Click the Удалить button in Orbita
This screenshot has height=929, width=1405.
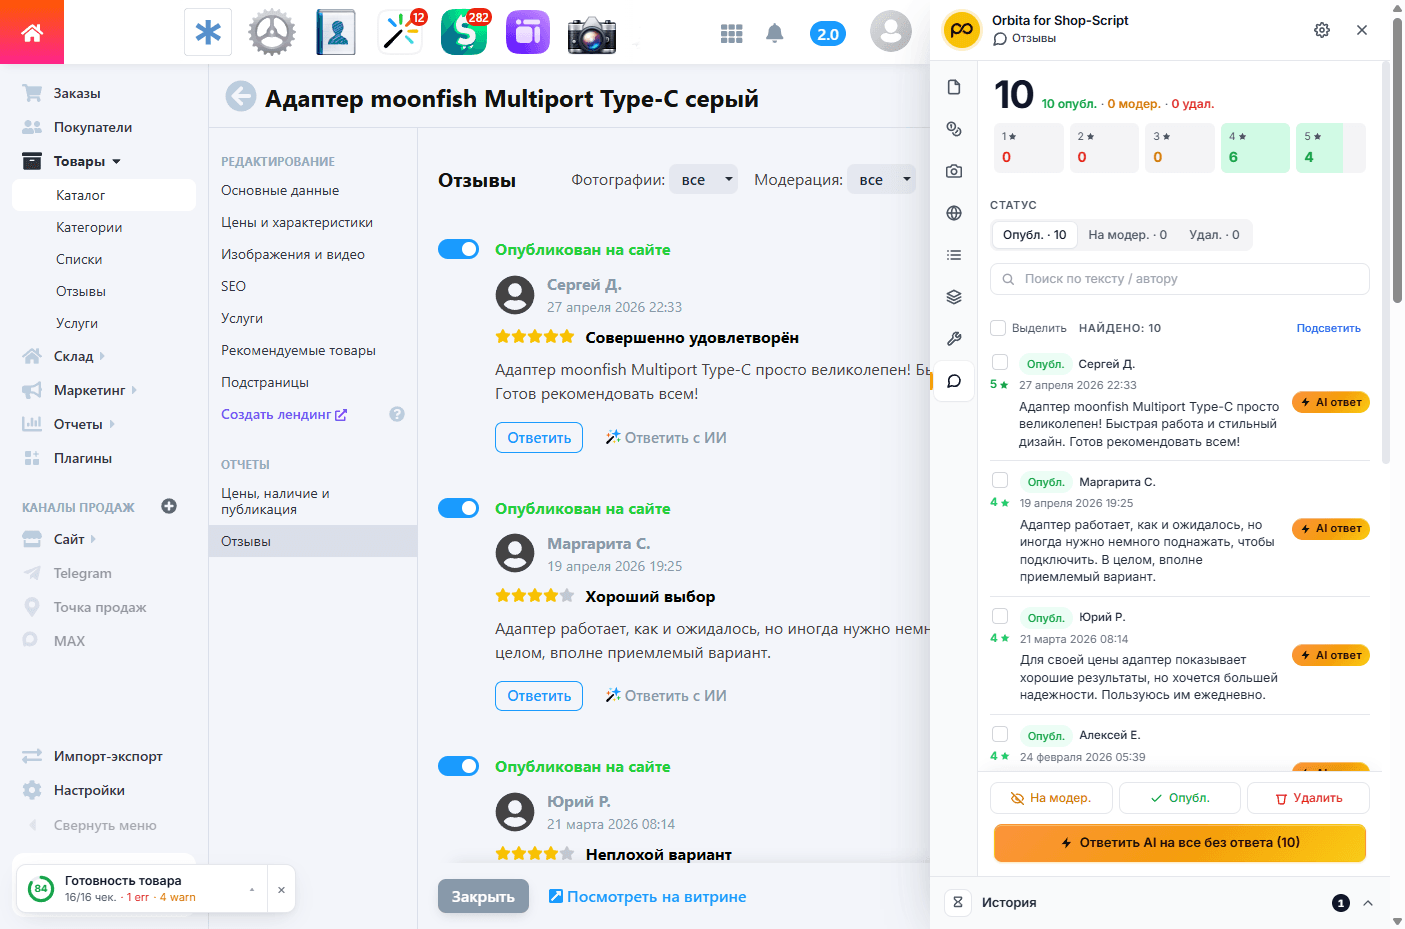click(x=1308, y=798)
